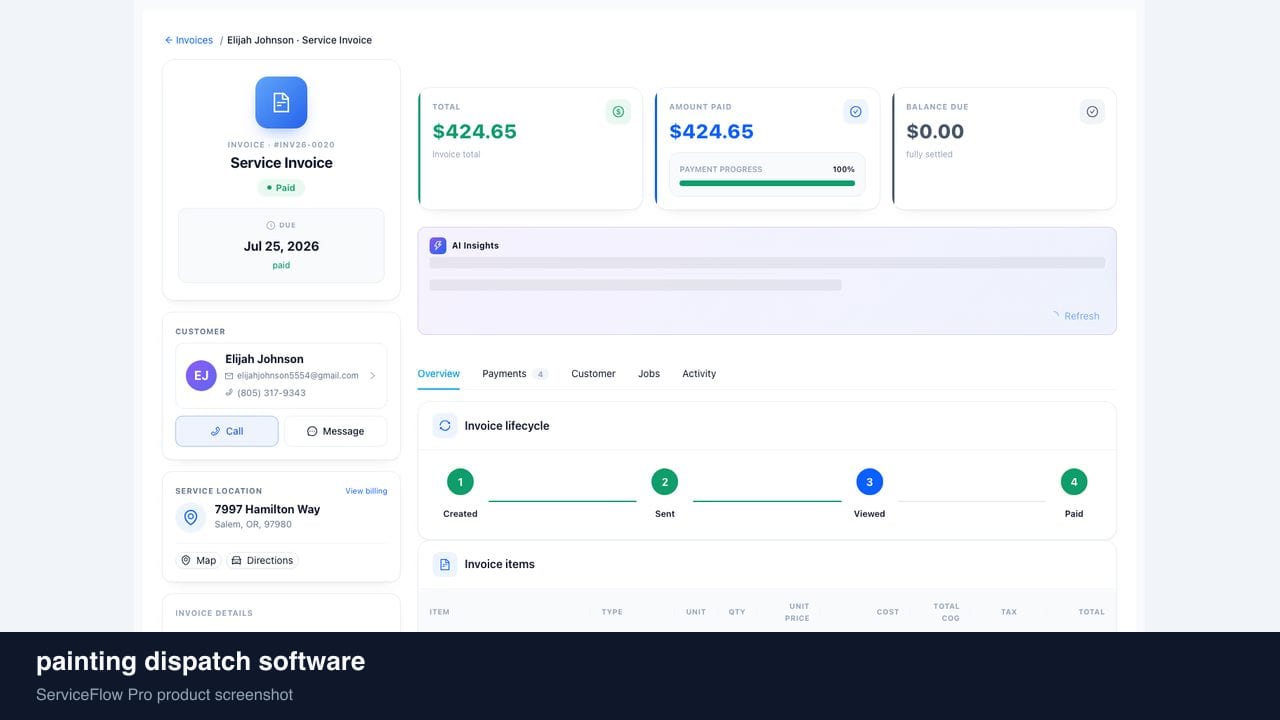The width and height of the screenshot is (1280, 720).
Task: Switch to the Jobs tab
Action: click(x=649, y=374)
